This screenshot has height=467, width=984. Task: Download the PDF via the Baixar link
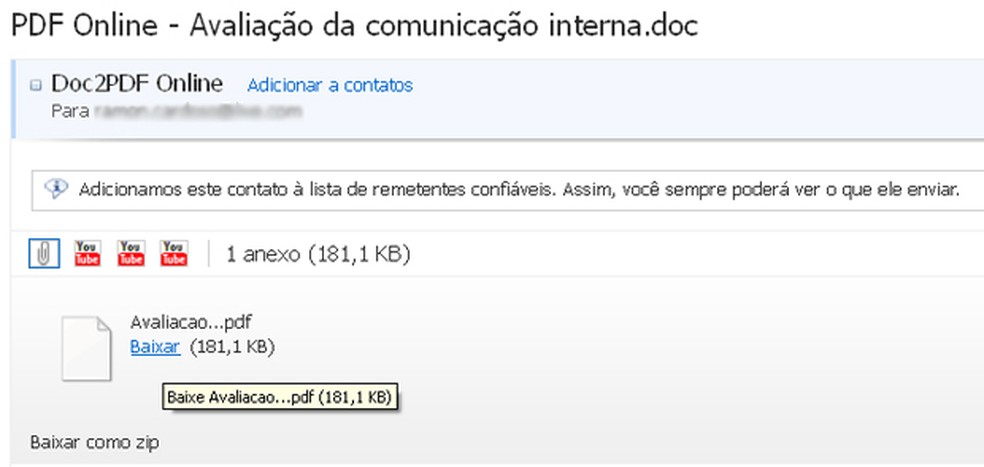click(155, 347)
